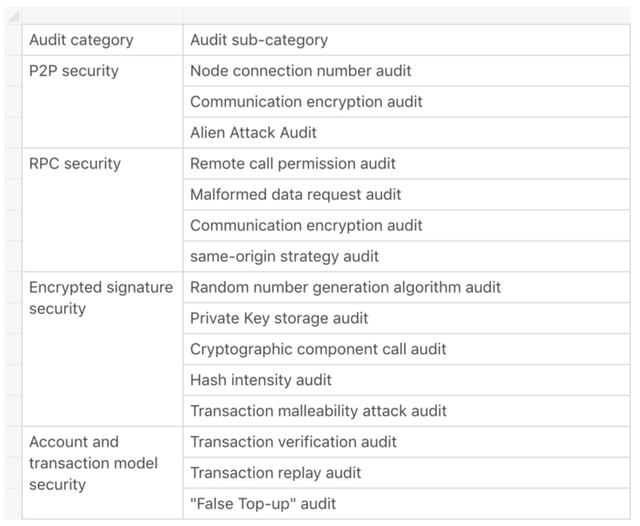This screenshot has width=640, height=526.
Task: Select "Account and transaction model security" cell
Action: tap(102, 473)
